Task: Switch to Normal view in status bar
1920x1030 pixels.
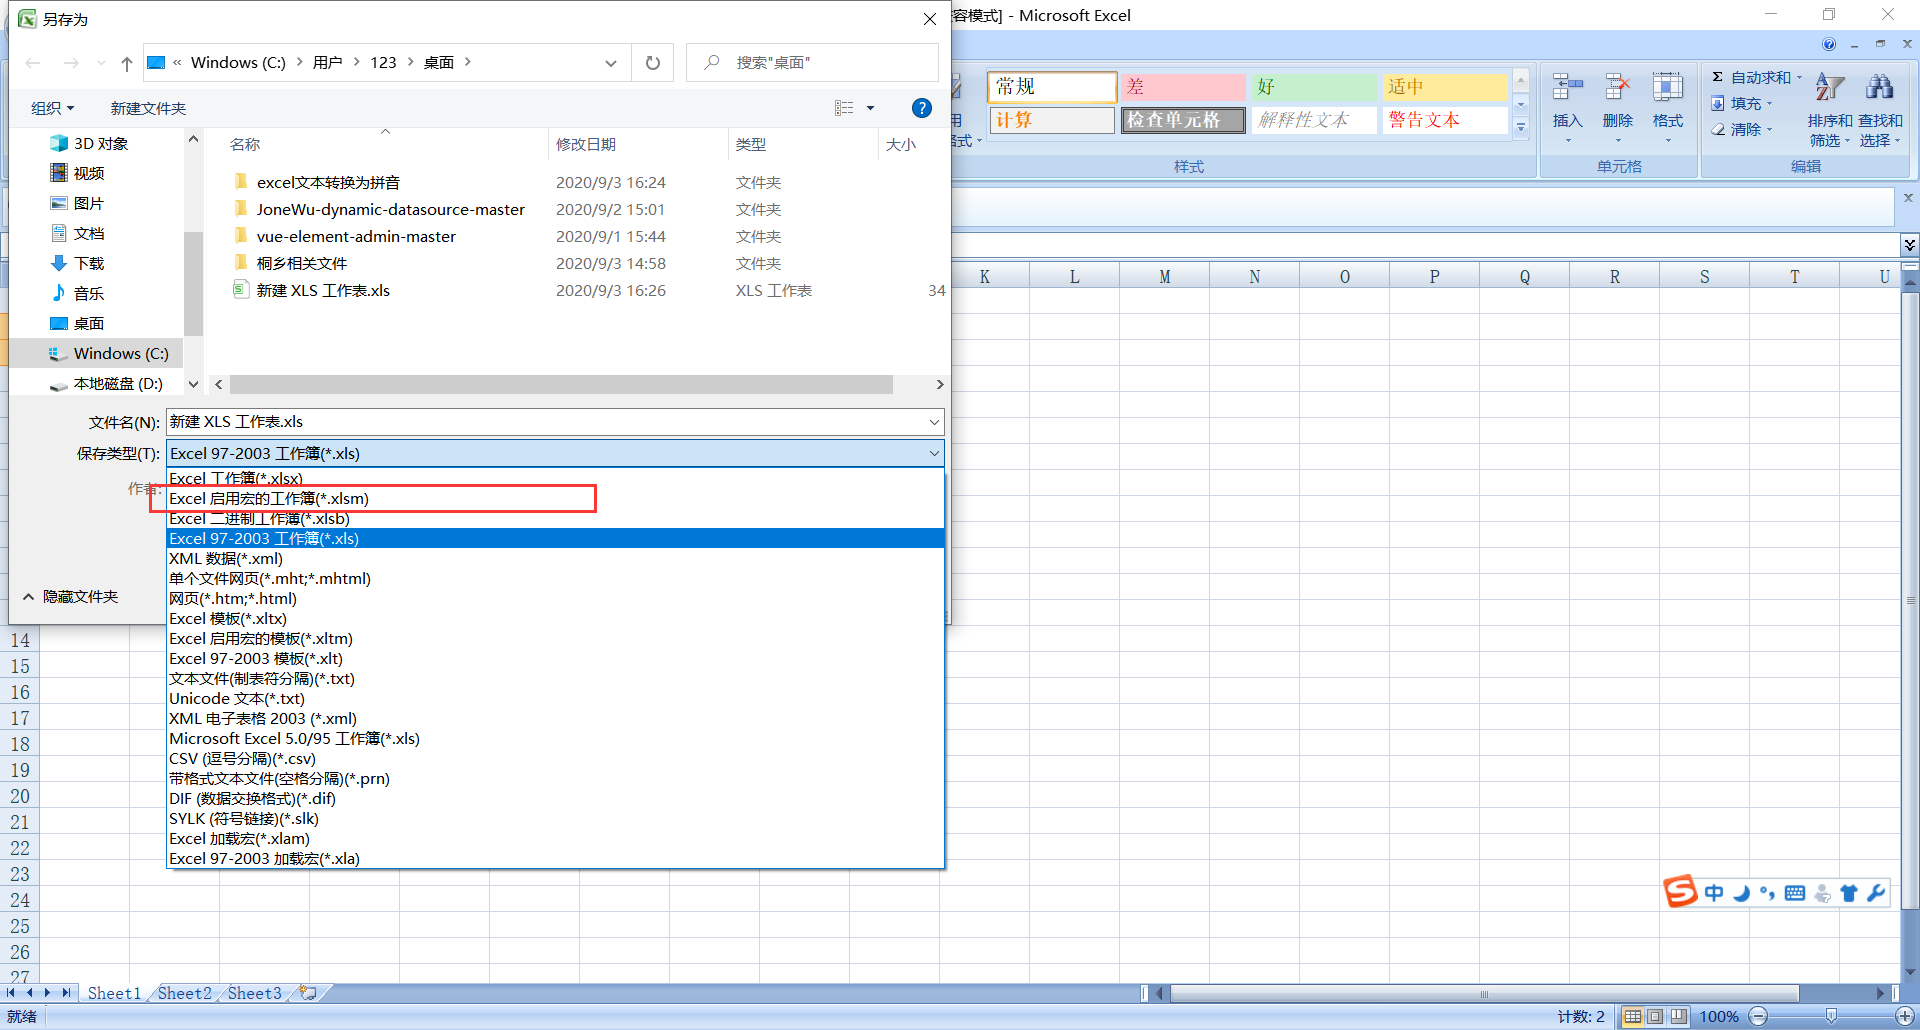Action: point(1632,1017)
